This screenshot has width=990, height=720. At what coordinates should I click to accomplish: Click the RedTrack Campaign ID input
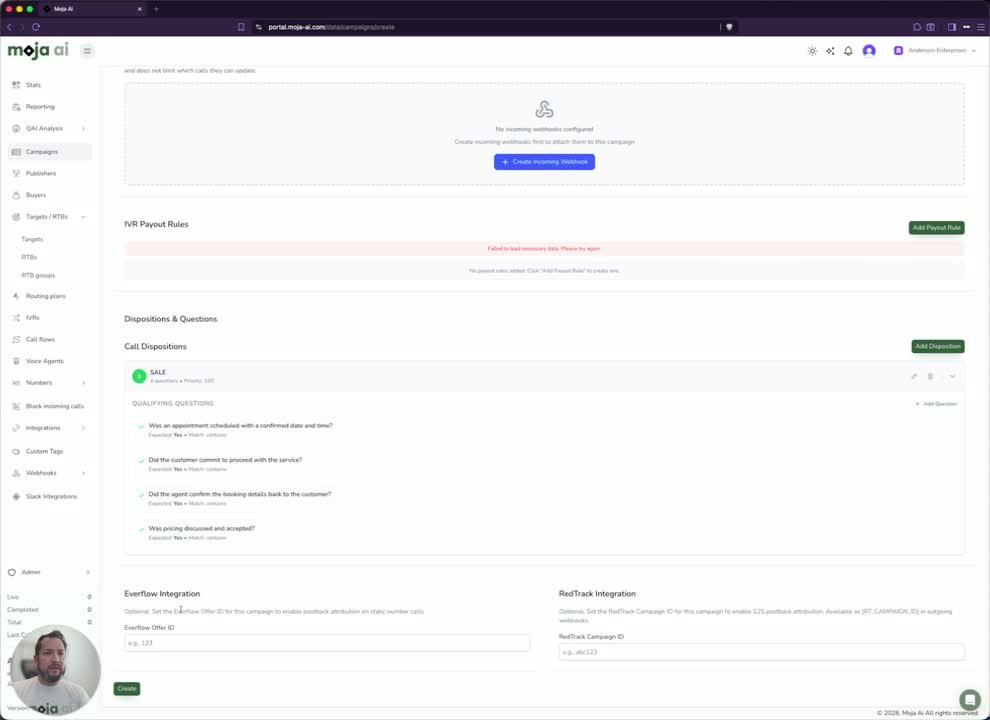761,652
